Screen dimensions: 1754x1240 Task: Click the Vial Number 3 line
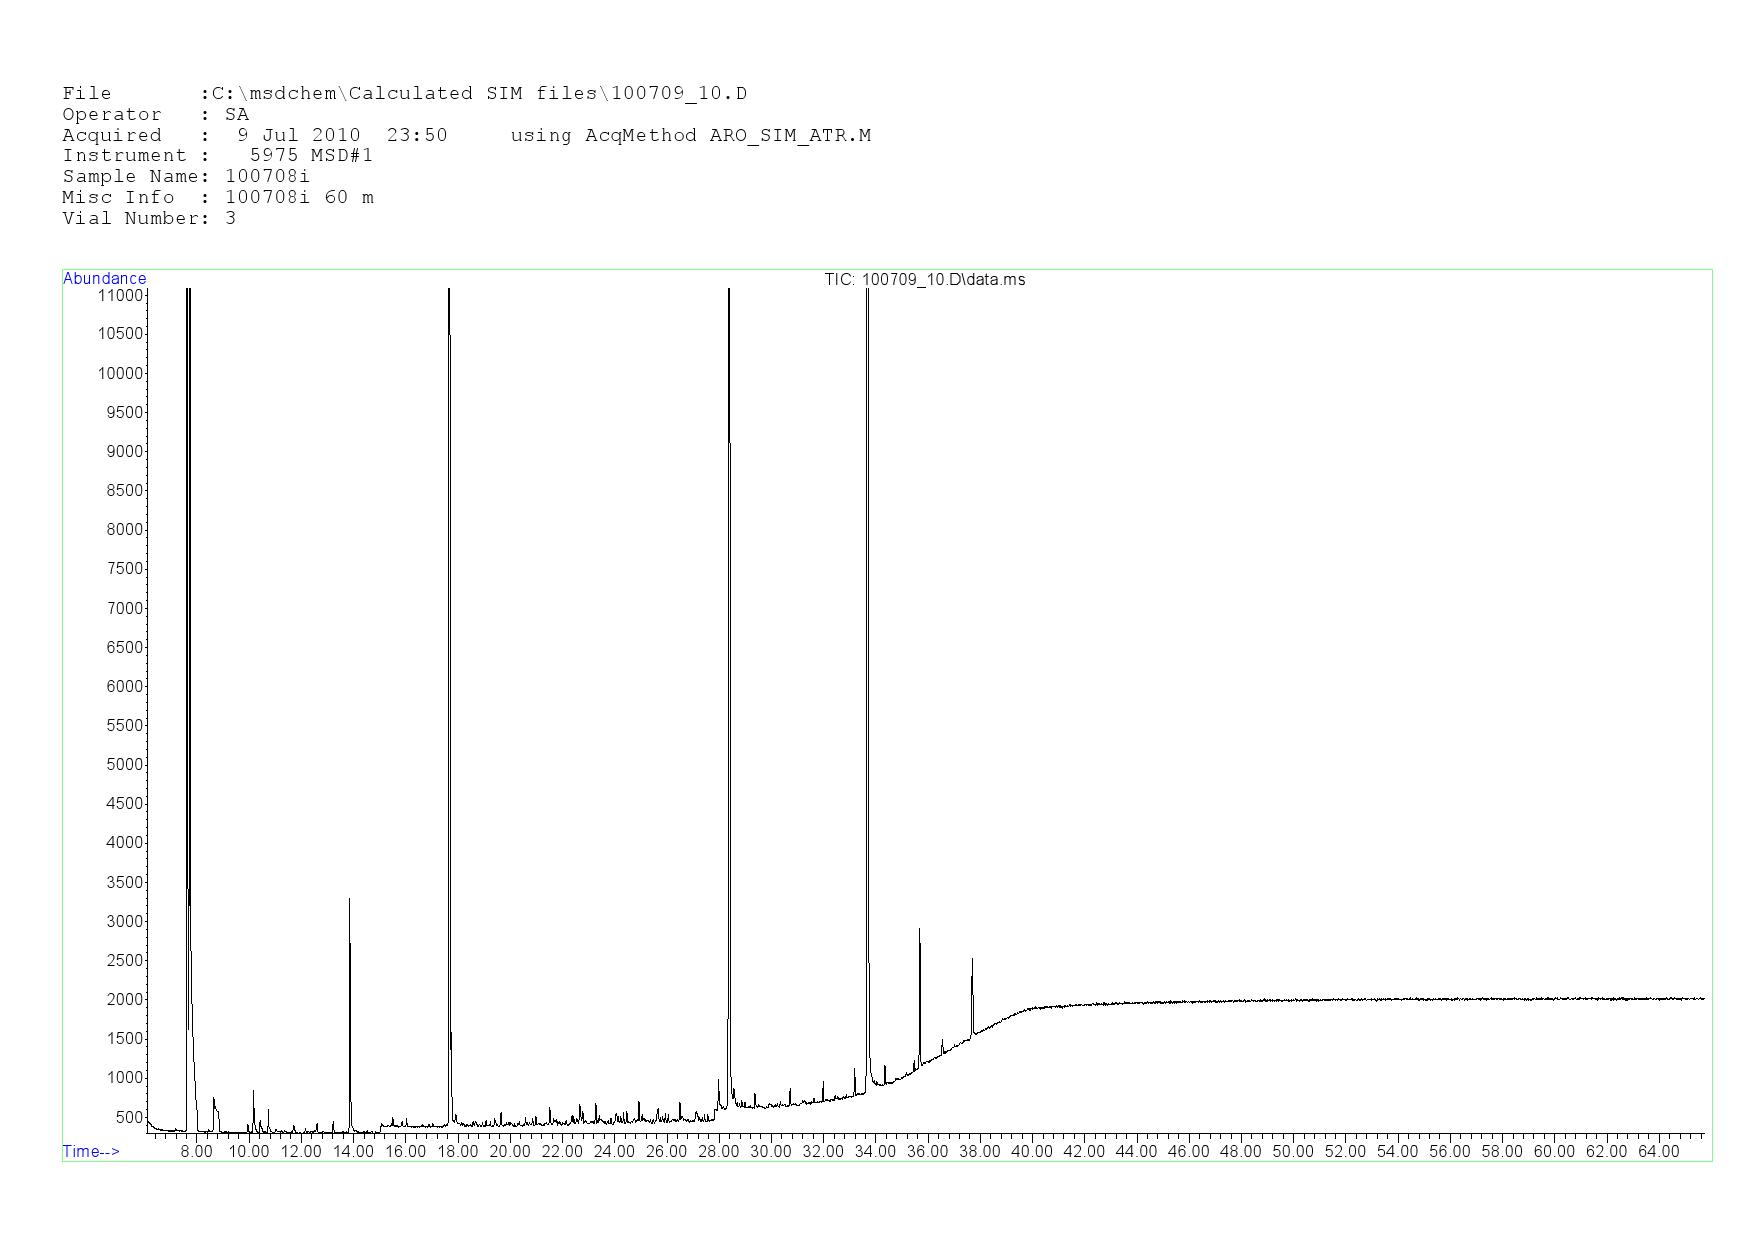point(149,219)
